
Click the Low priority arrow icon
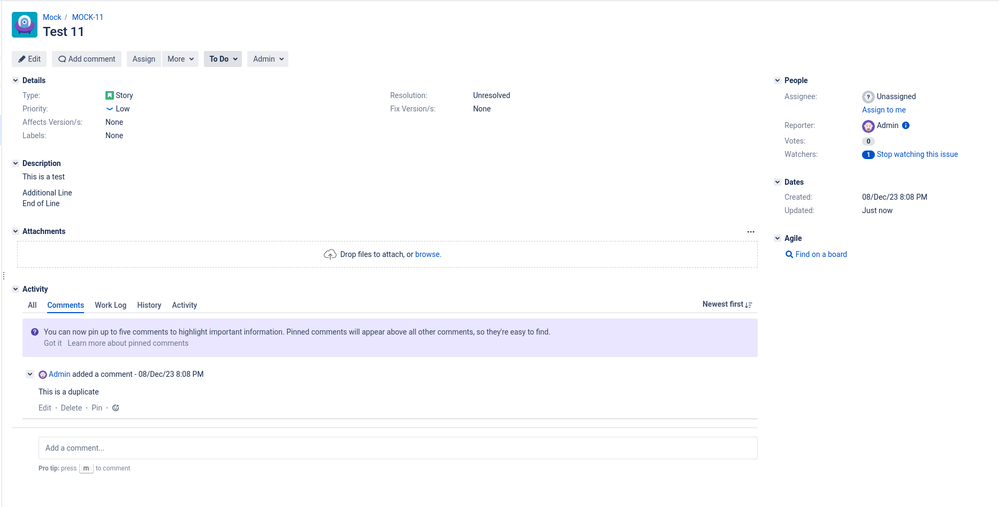point(110,109)
